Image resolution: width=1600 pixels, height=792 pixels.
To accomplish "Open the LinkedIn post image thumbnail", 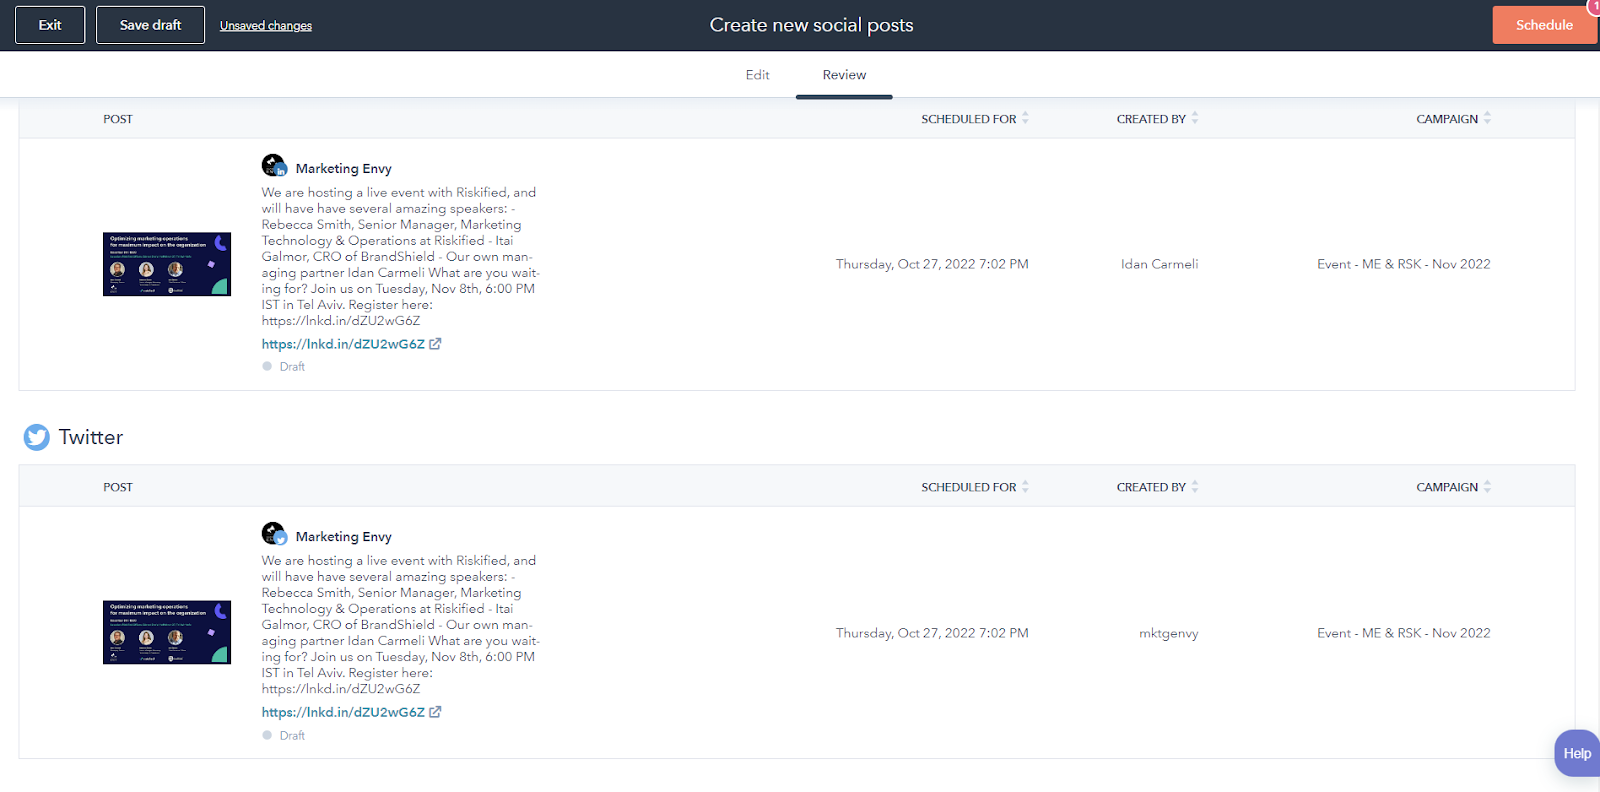I will tap(167, 264).
